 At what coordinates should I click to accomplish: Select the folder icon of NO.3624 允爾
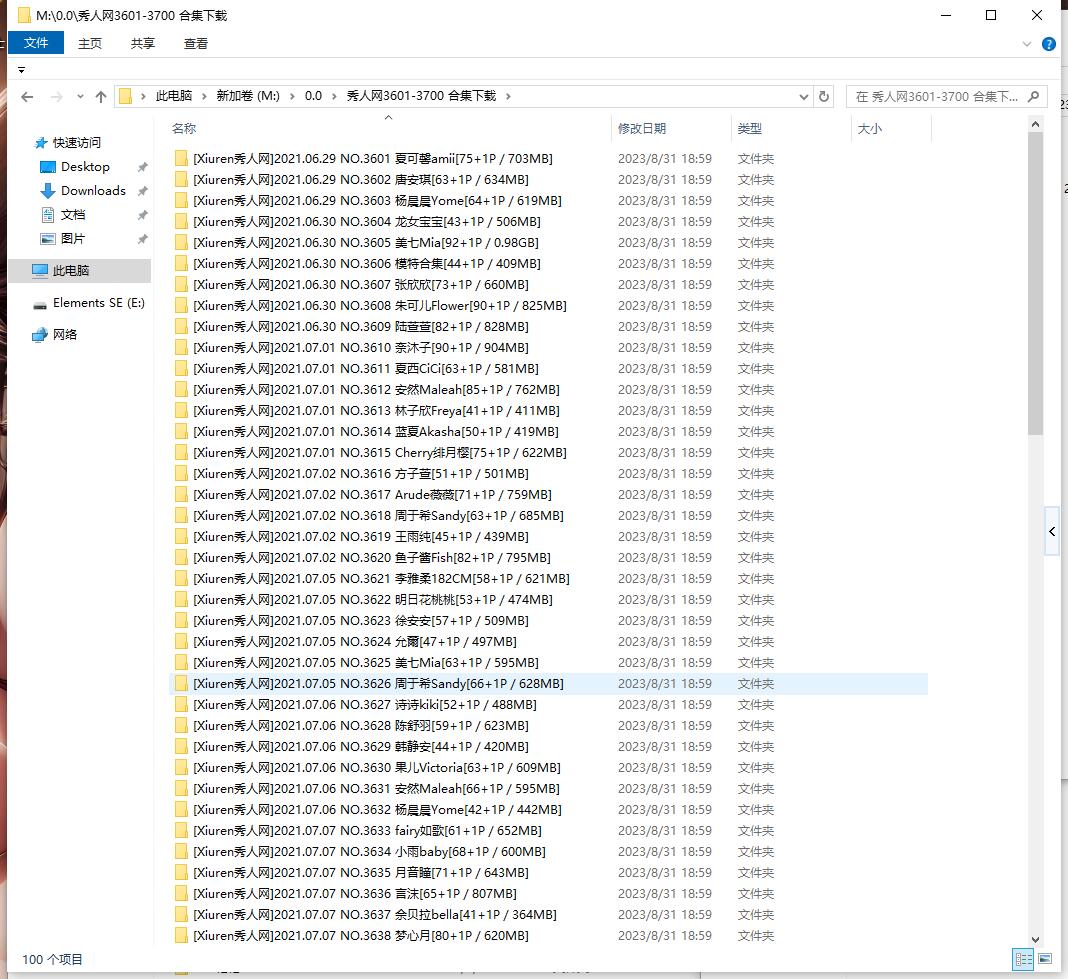tap(181, 642)
